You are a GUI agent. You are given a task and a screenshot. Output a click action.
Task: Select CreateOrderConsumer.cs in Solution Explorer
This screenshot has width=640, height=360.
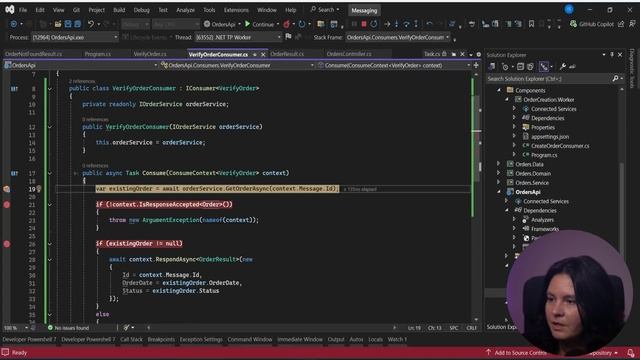[560, 146]
